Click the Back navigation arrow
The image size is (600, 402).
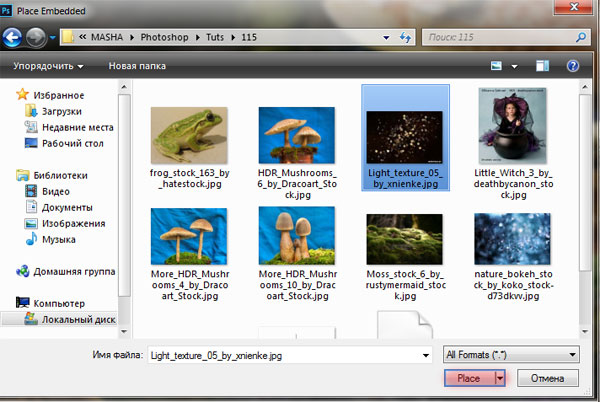(12, 37)
